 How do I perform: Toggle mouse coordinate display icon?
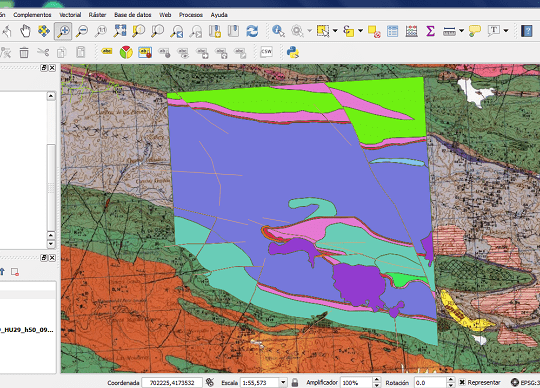[x=210, y=382]
